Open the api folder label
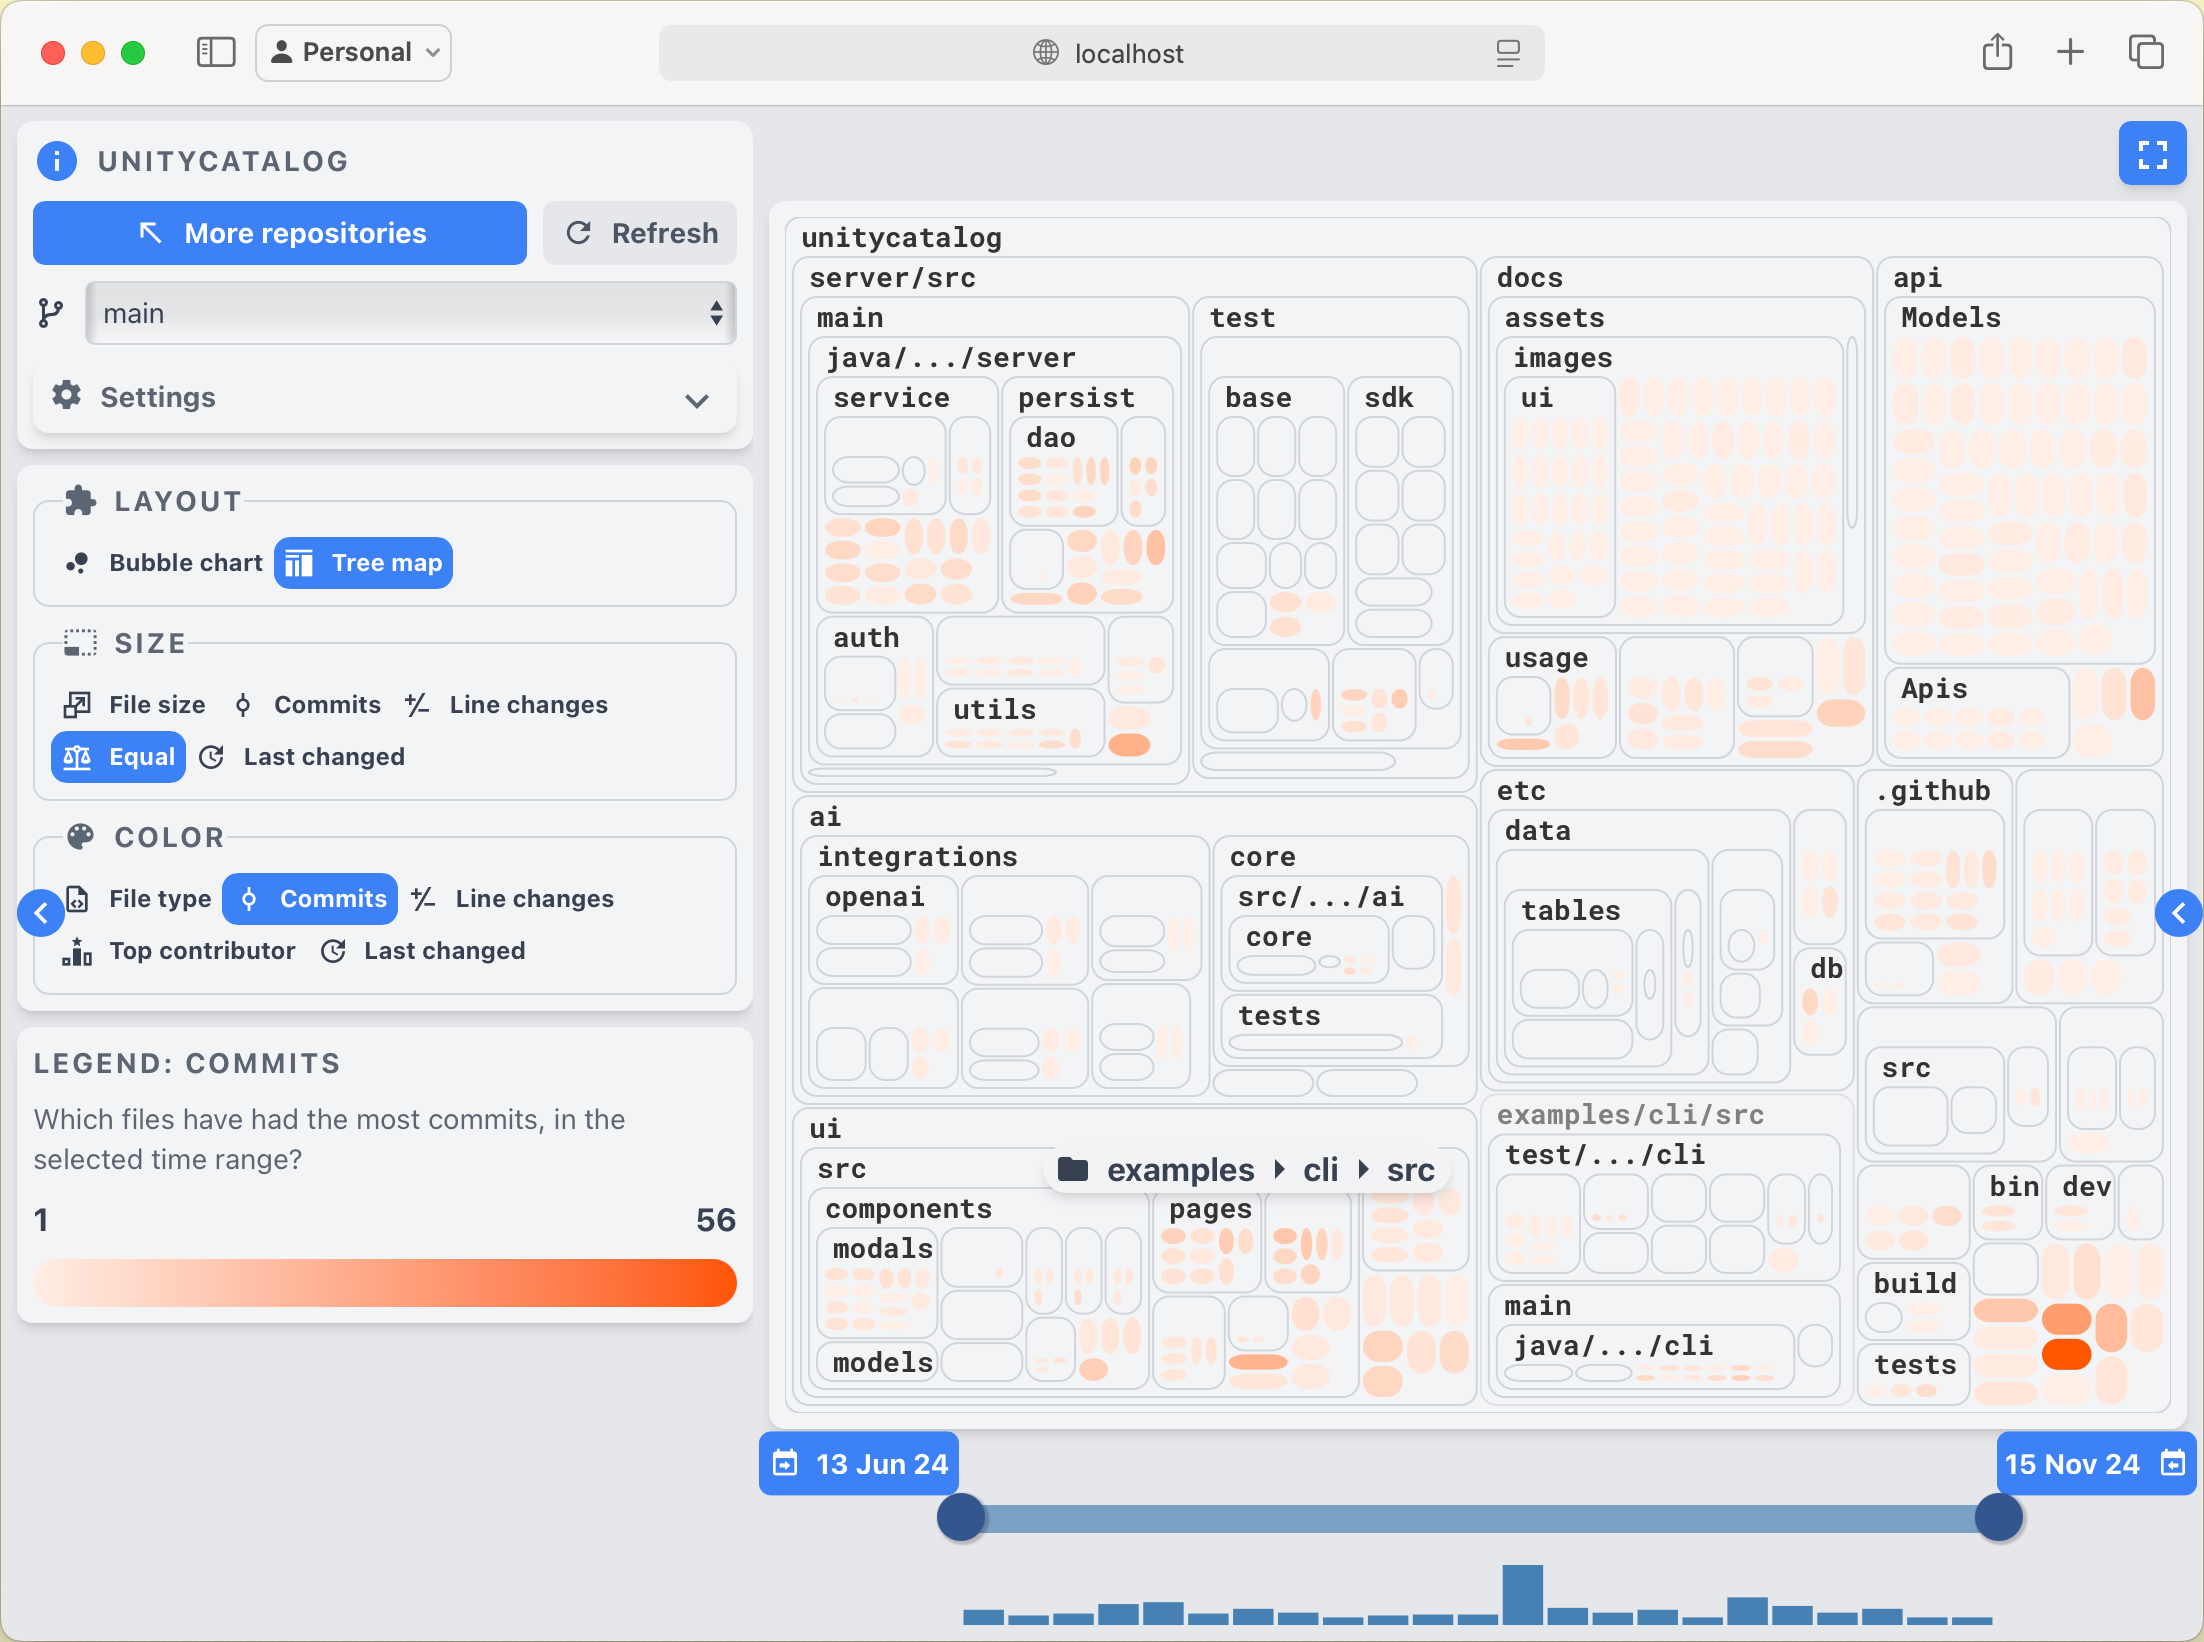This screenshot has height=1642, width=2204. (1917, 278)
